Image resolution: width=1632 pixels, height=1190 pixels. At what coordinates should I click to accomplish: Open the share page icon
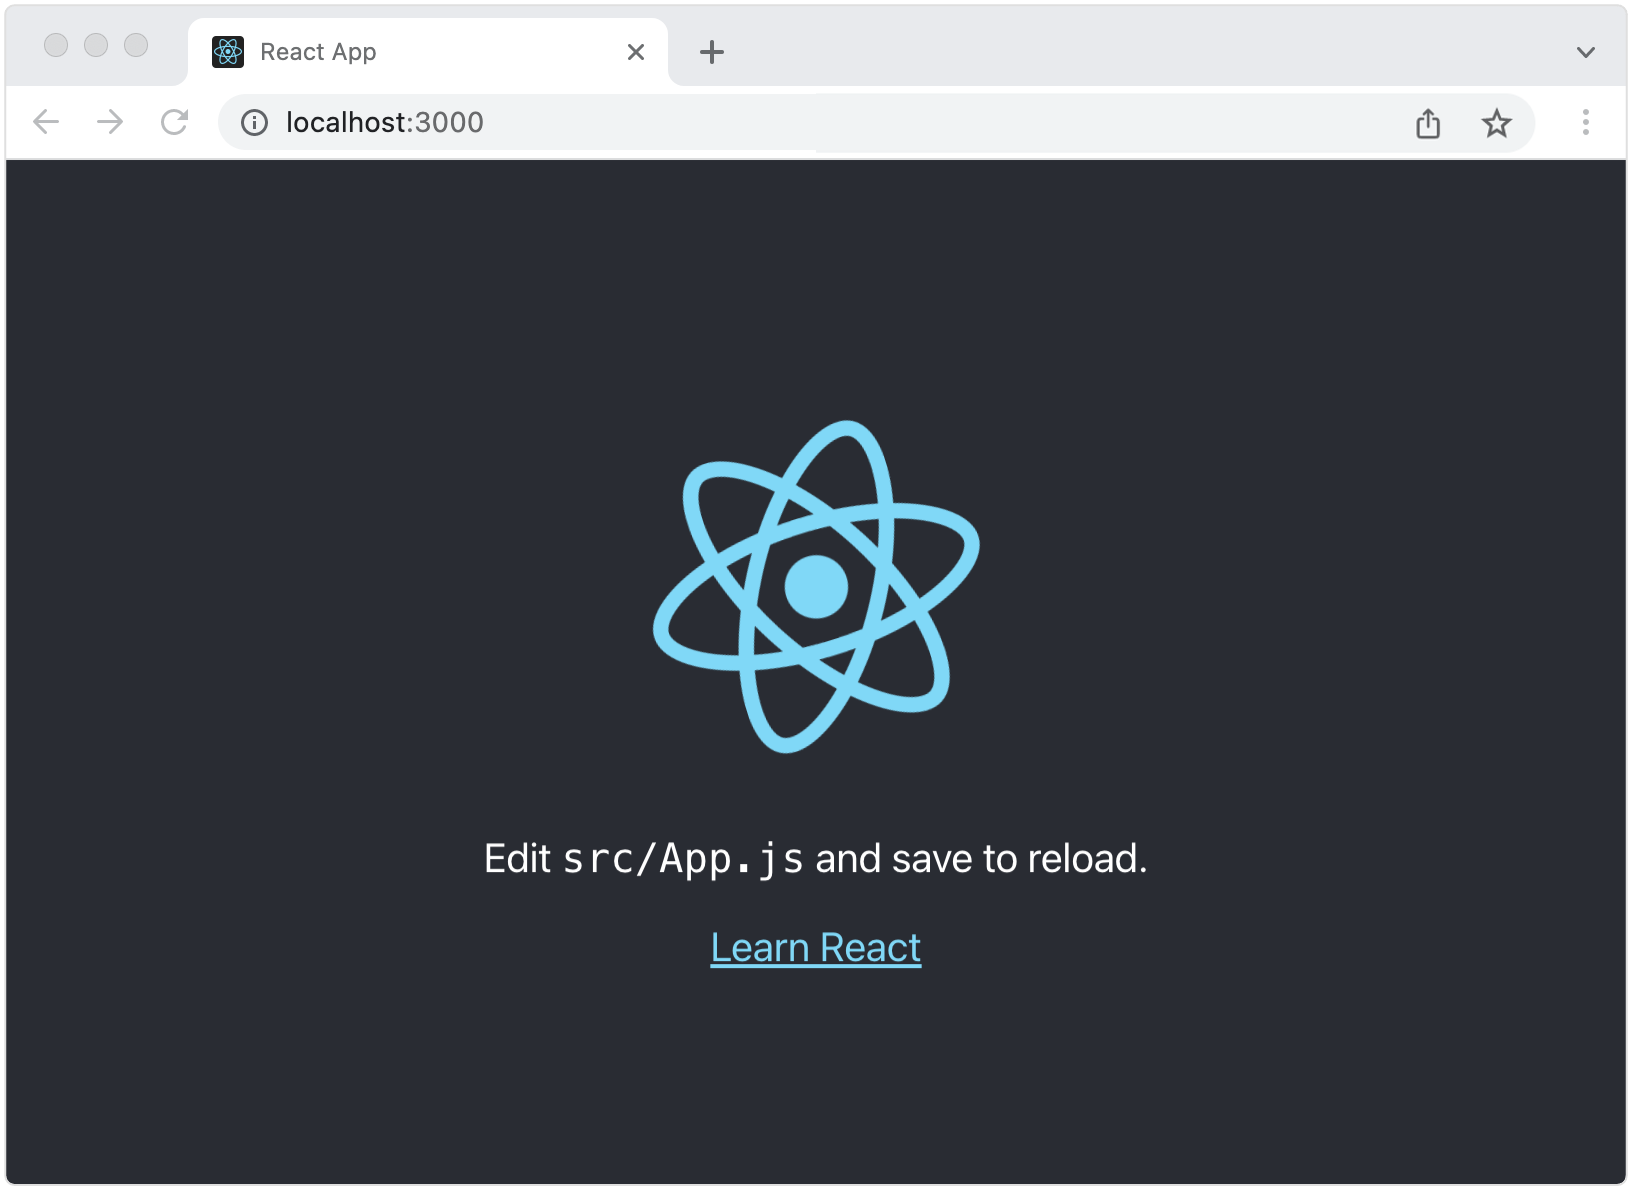coord(1428,123)
